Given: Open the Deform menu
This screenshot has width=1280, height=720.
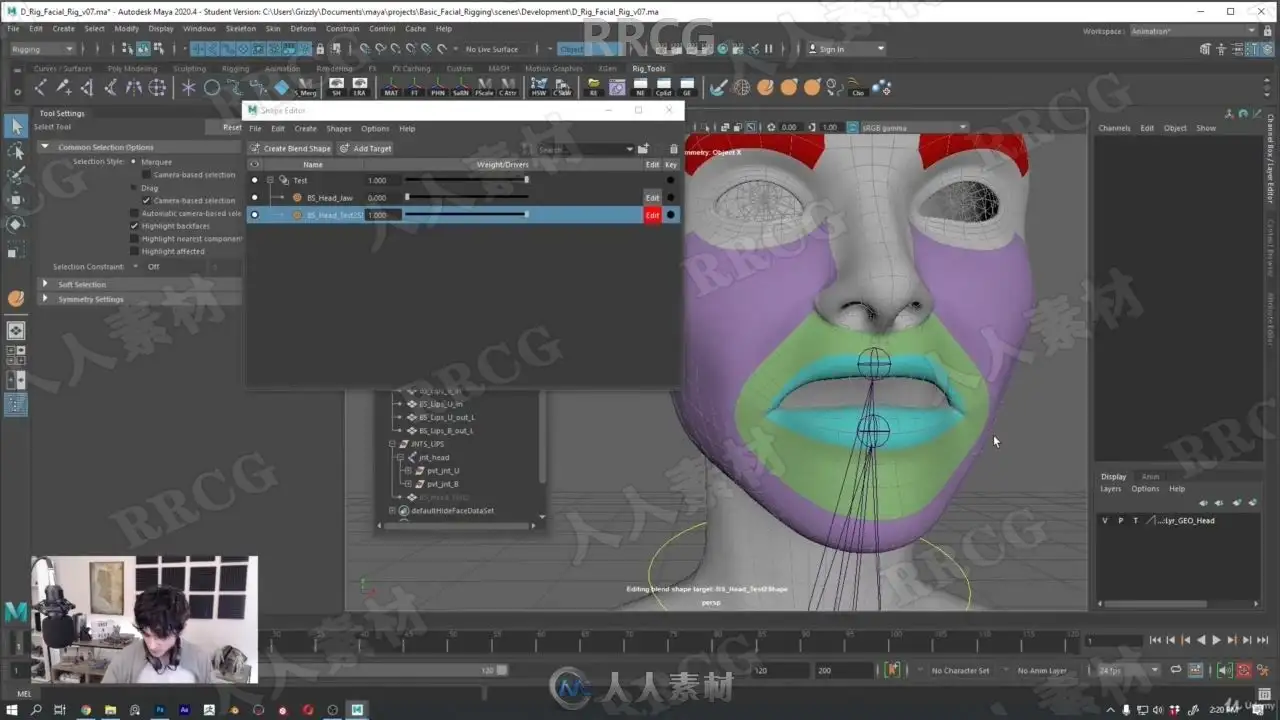Looking at the screenshot, I should pos(303,29).
